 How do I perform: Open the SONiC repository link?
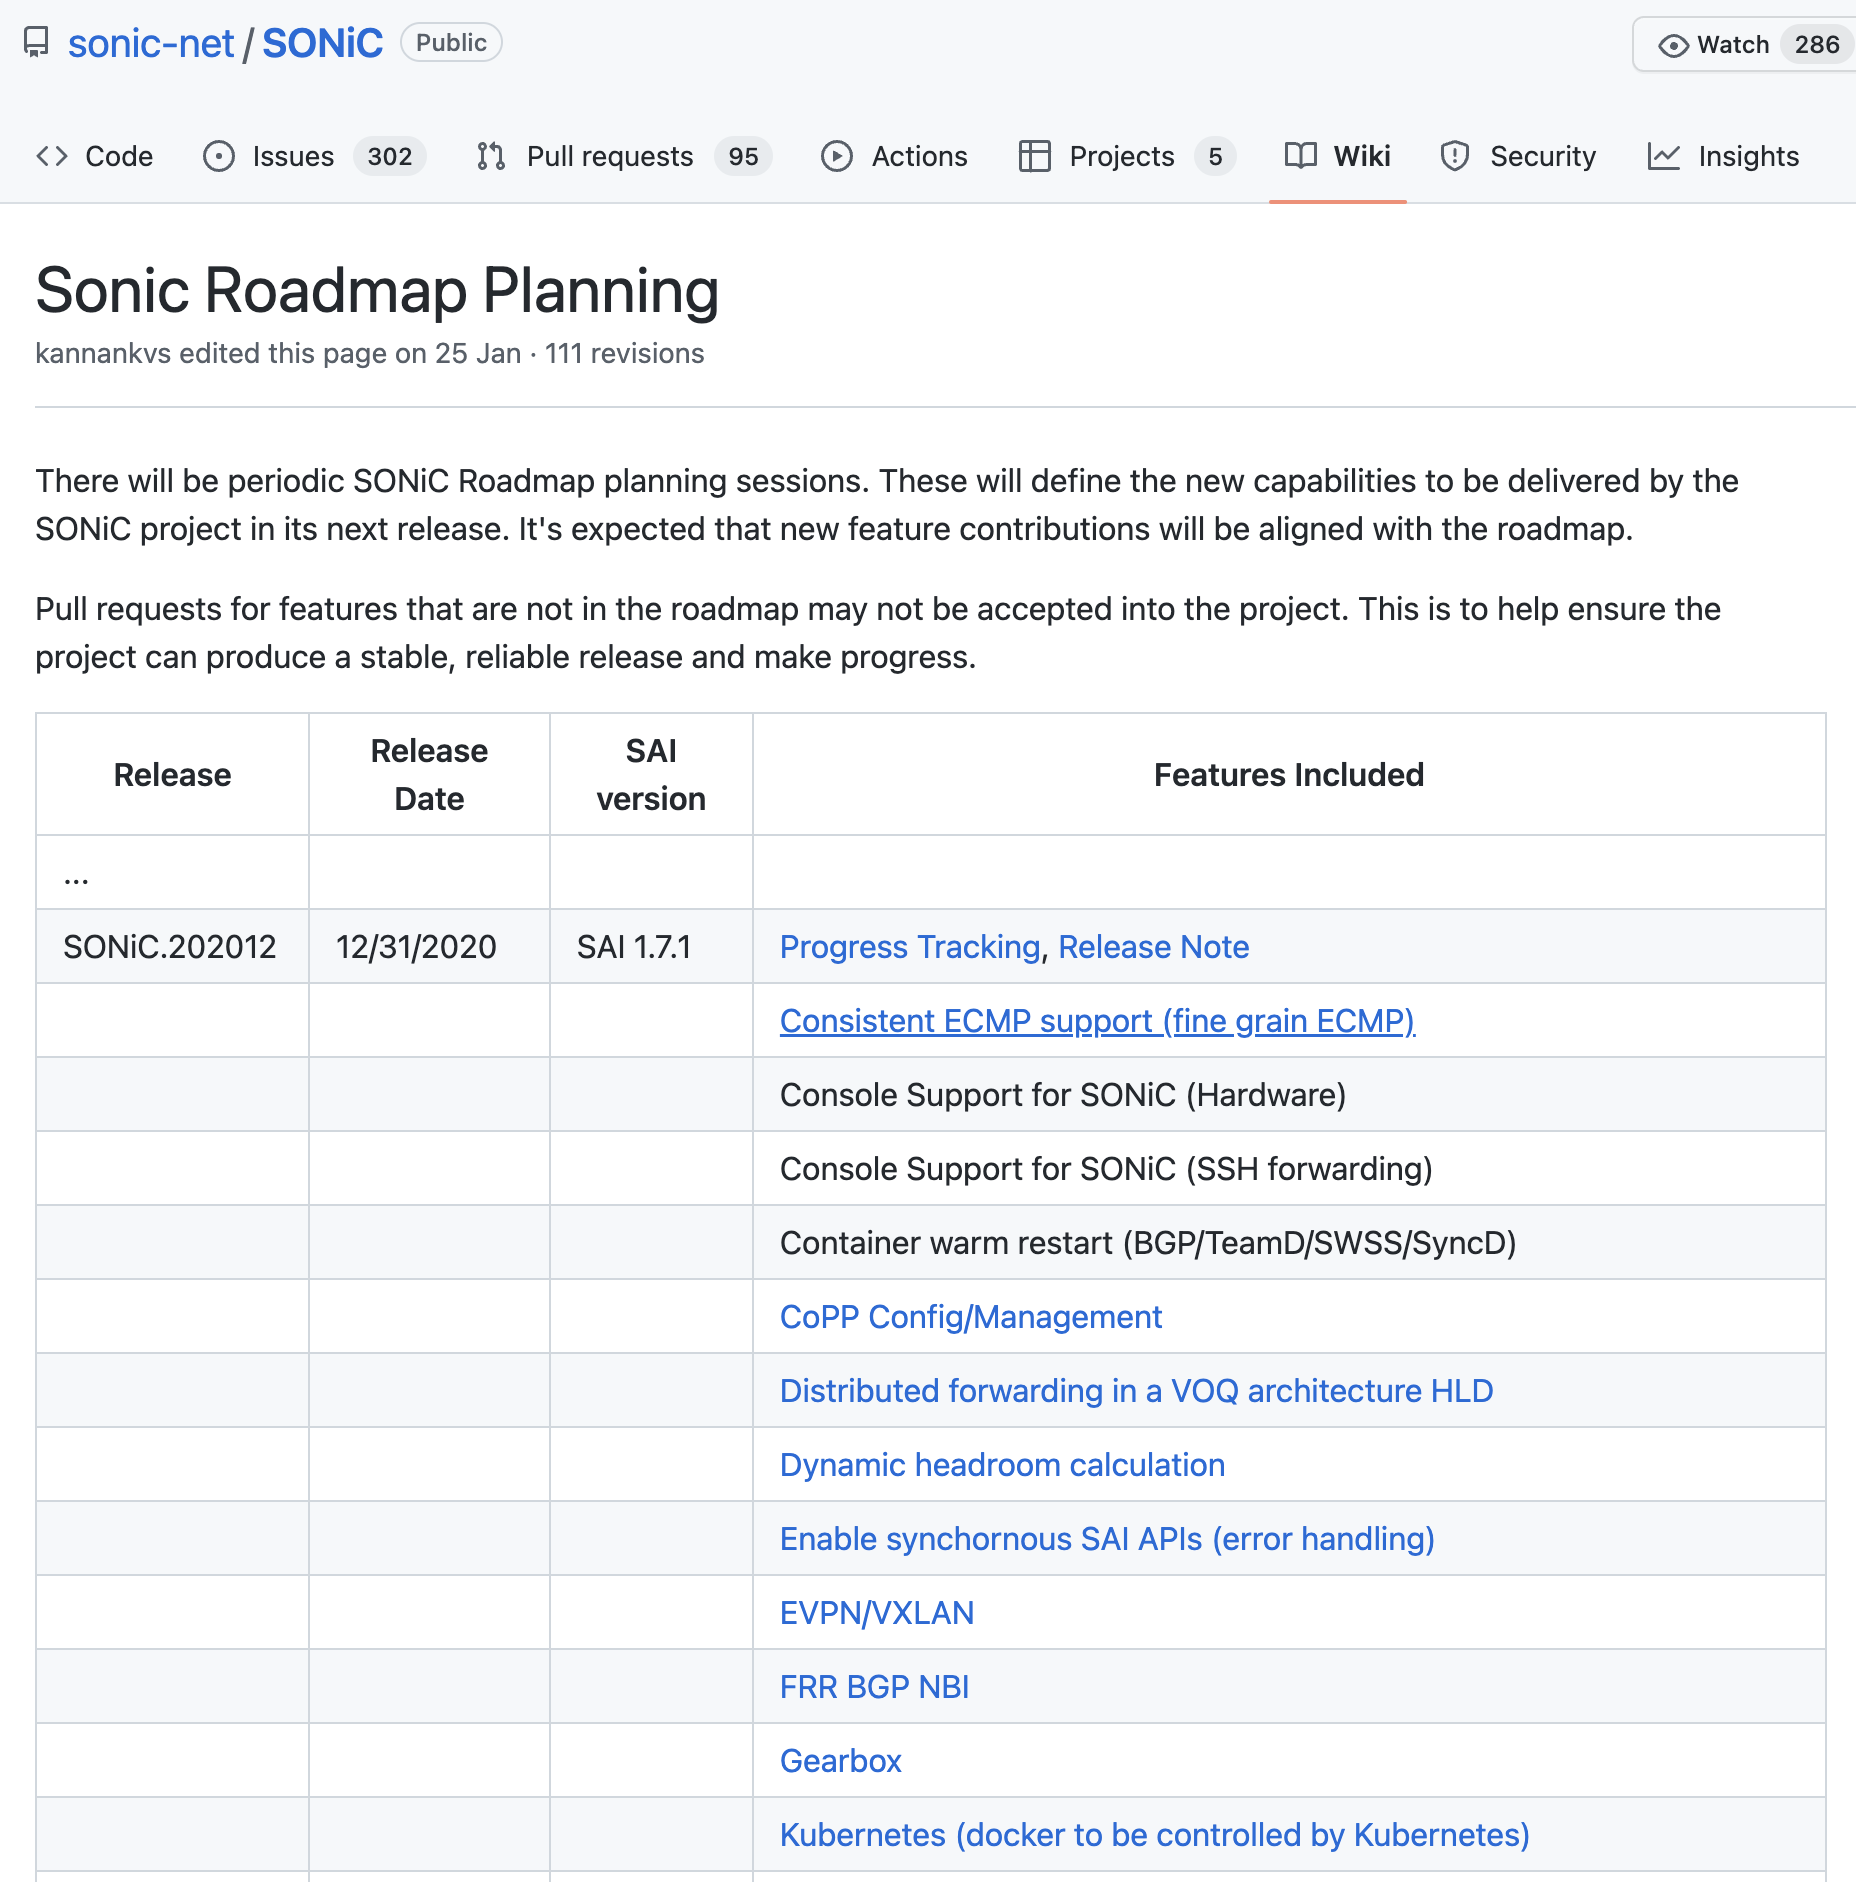point(322,43)
